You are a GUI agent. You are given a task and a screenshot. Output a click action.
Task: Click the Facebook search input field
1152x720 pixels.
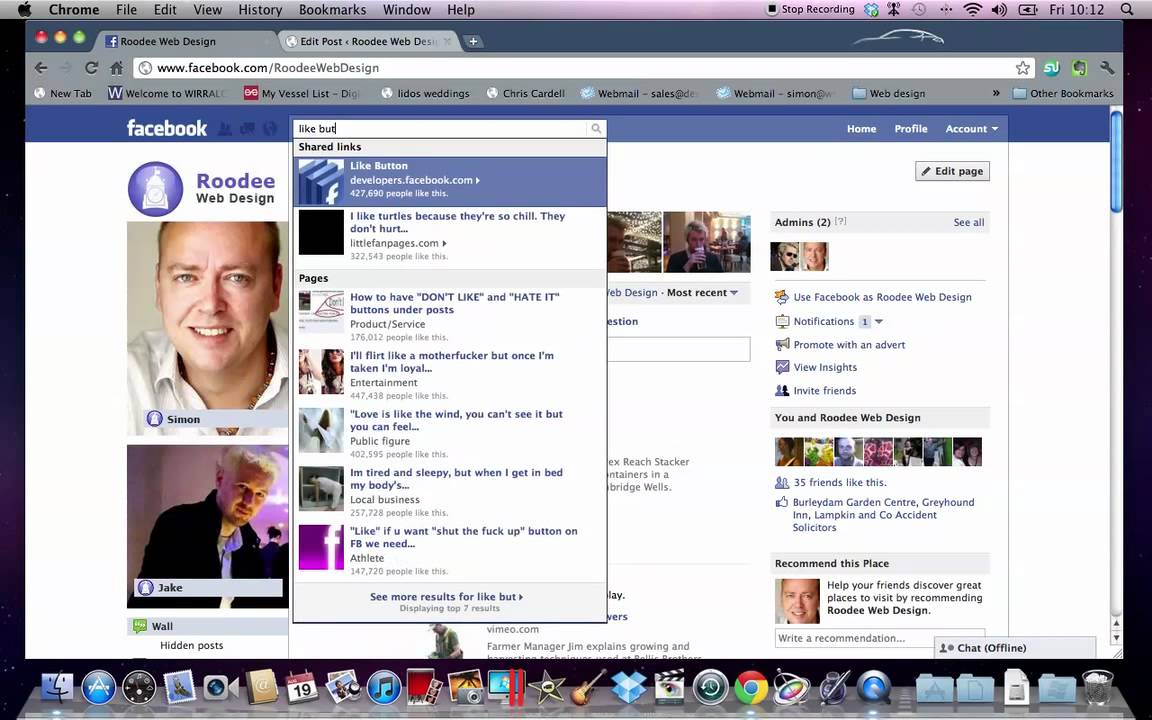(441, 129)
